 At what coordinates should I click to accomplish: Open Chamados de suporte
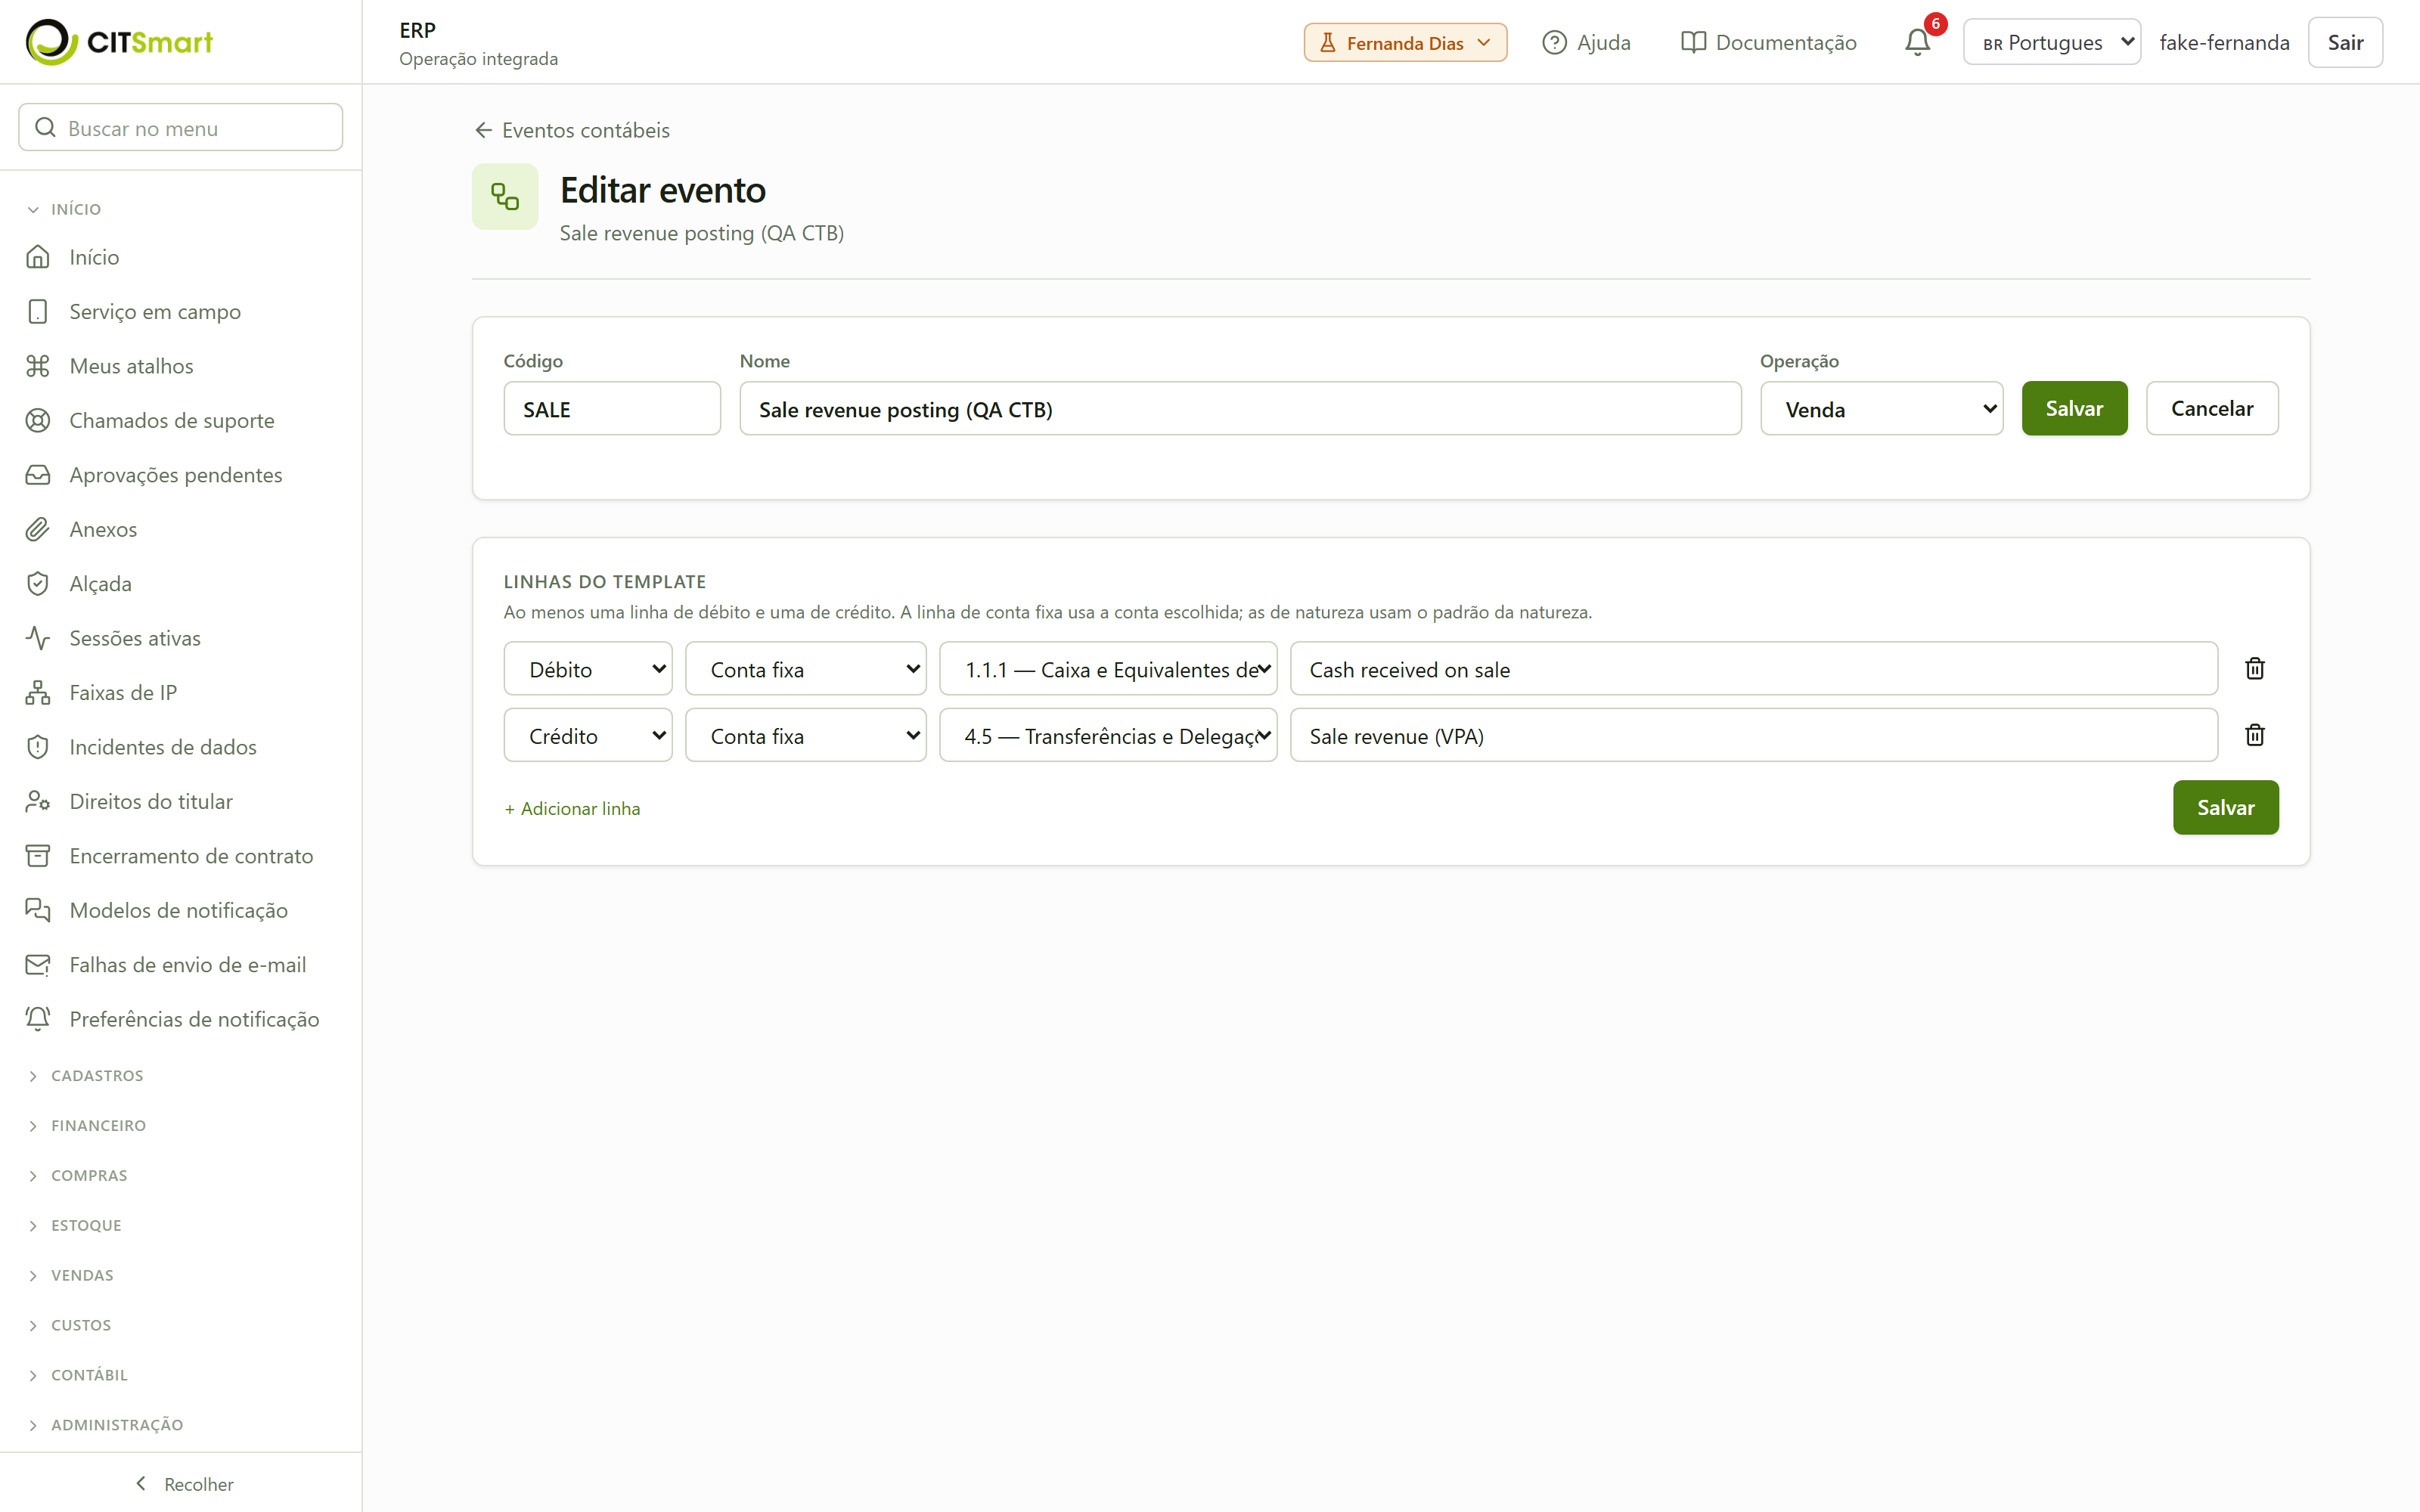click(172, 421)
